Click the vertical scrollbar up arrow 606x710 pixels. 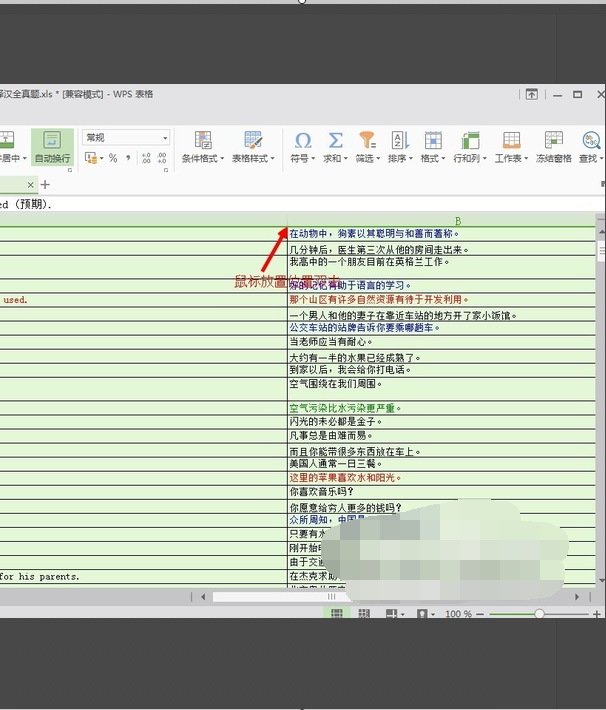[601, 232]
